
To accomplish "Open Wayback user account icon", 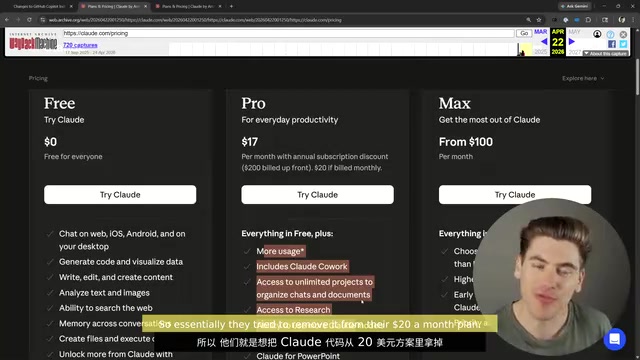I will (597, 34).
